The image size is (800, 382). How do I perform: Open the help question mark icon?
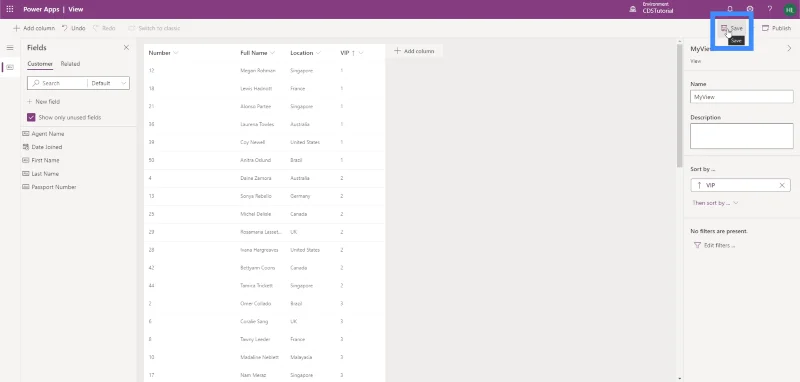(770, 9)
